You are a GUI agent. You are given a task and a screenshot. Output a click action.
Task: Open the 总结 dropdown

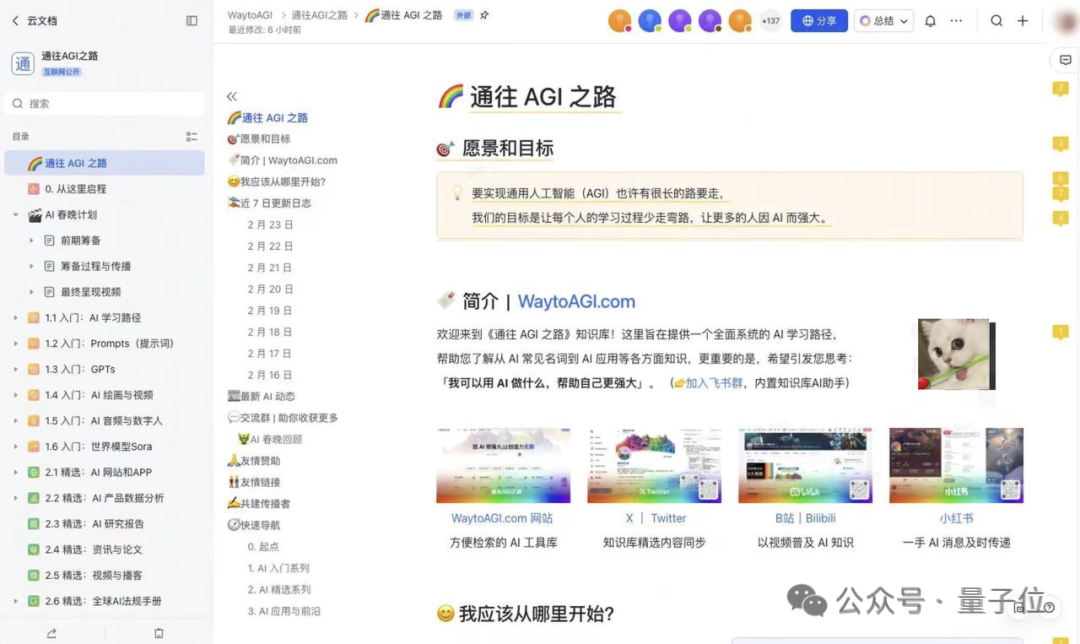pos(884,21)
